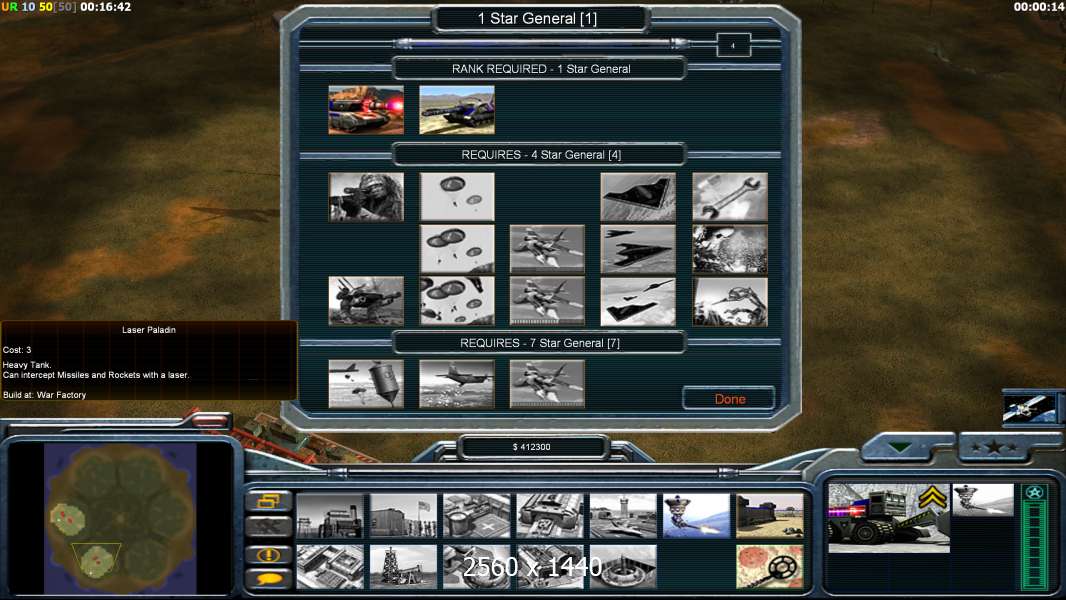Image resolution: width=1066 pixels, height=600 pixels.
Task: Choose the camouflaged sniper power icon
Action: (366, 197)
